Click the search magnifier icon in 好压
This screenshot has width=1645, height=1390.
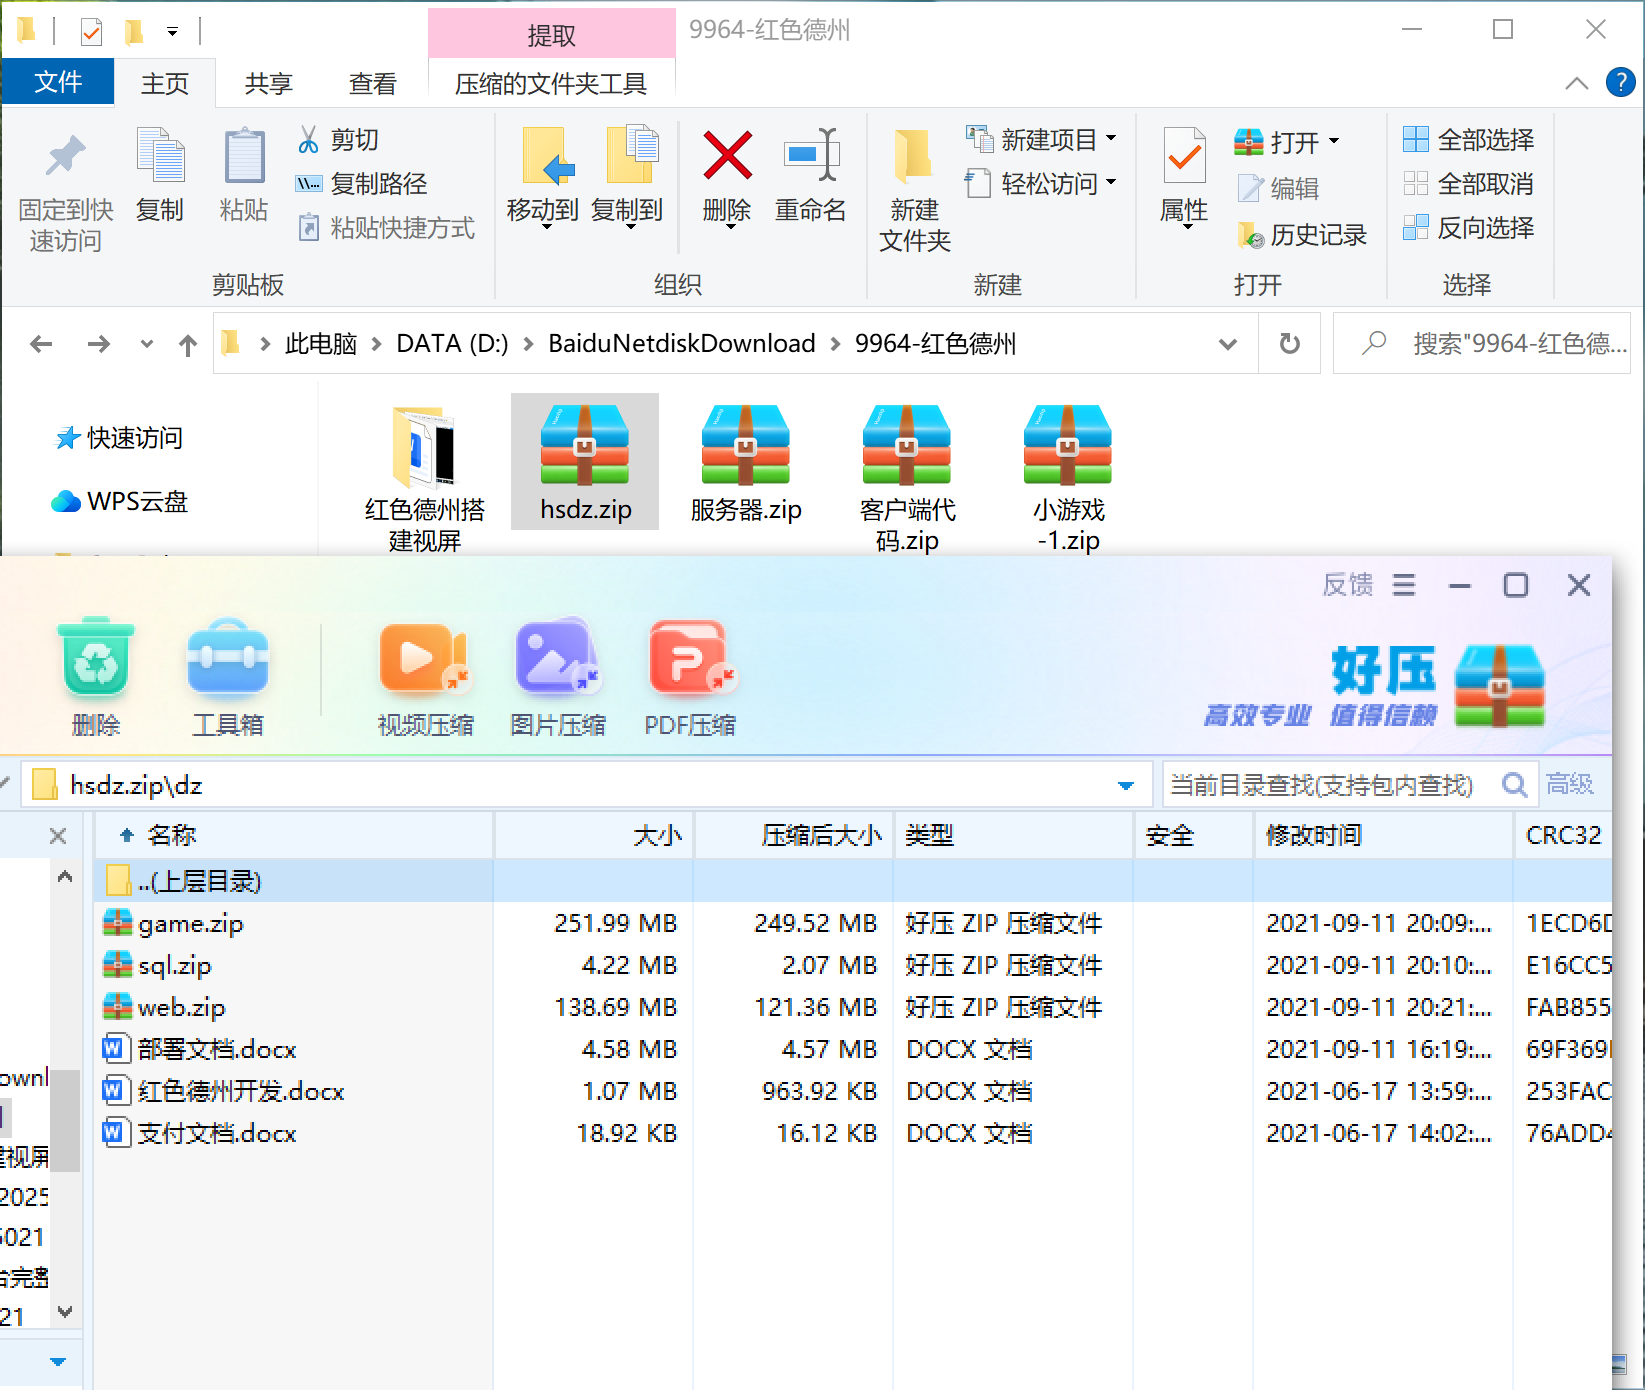[1514, 786]
